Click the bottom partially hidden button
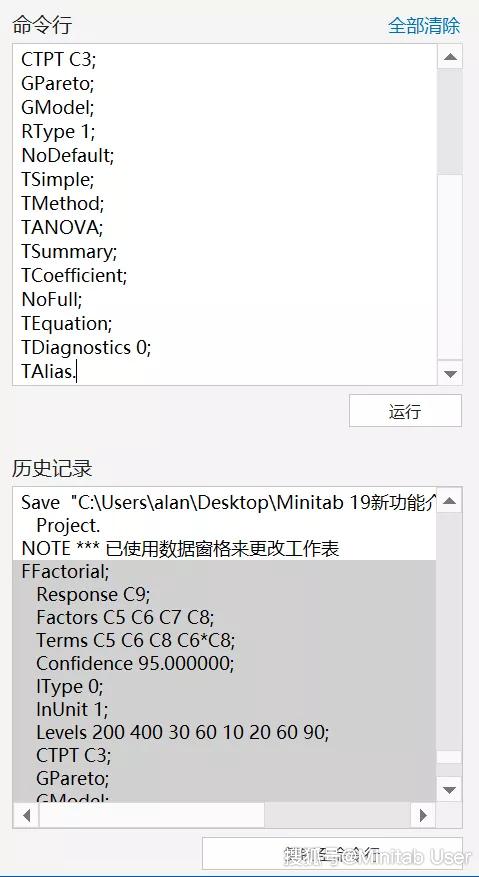This screenshot has height=877, width=479. (x=332, y=854)
